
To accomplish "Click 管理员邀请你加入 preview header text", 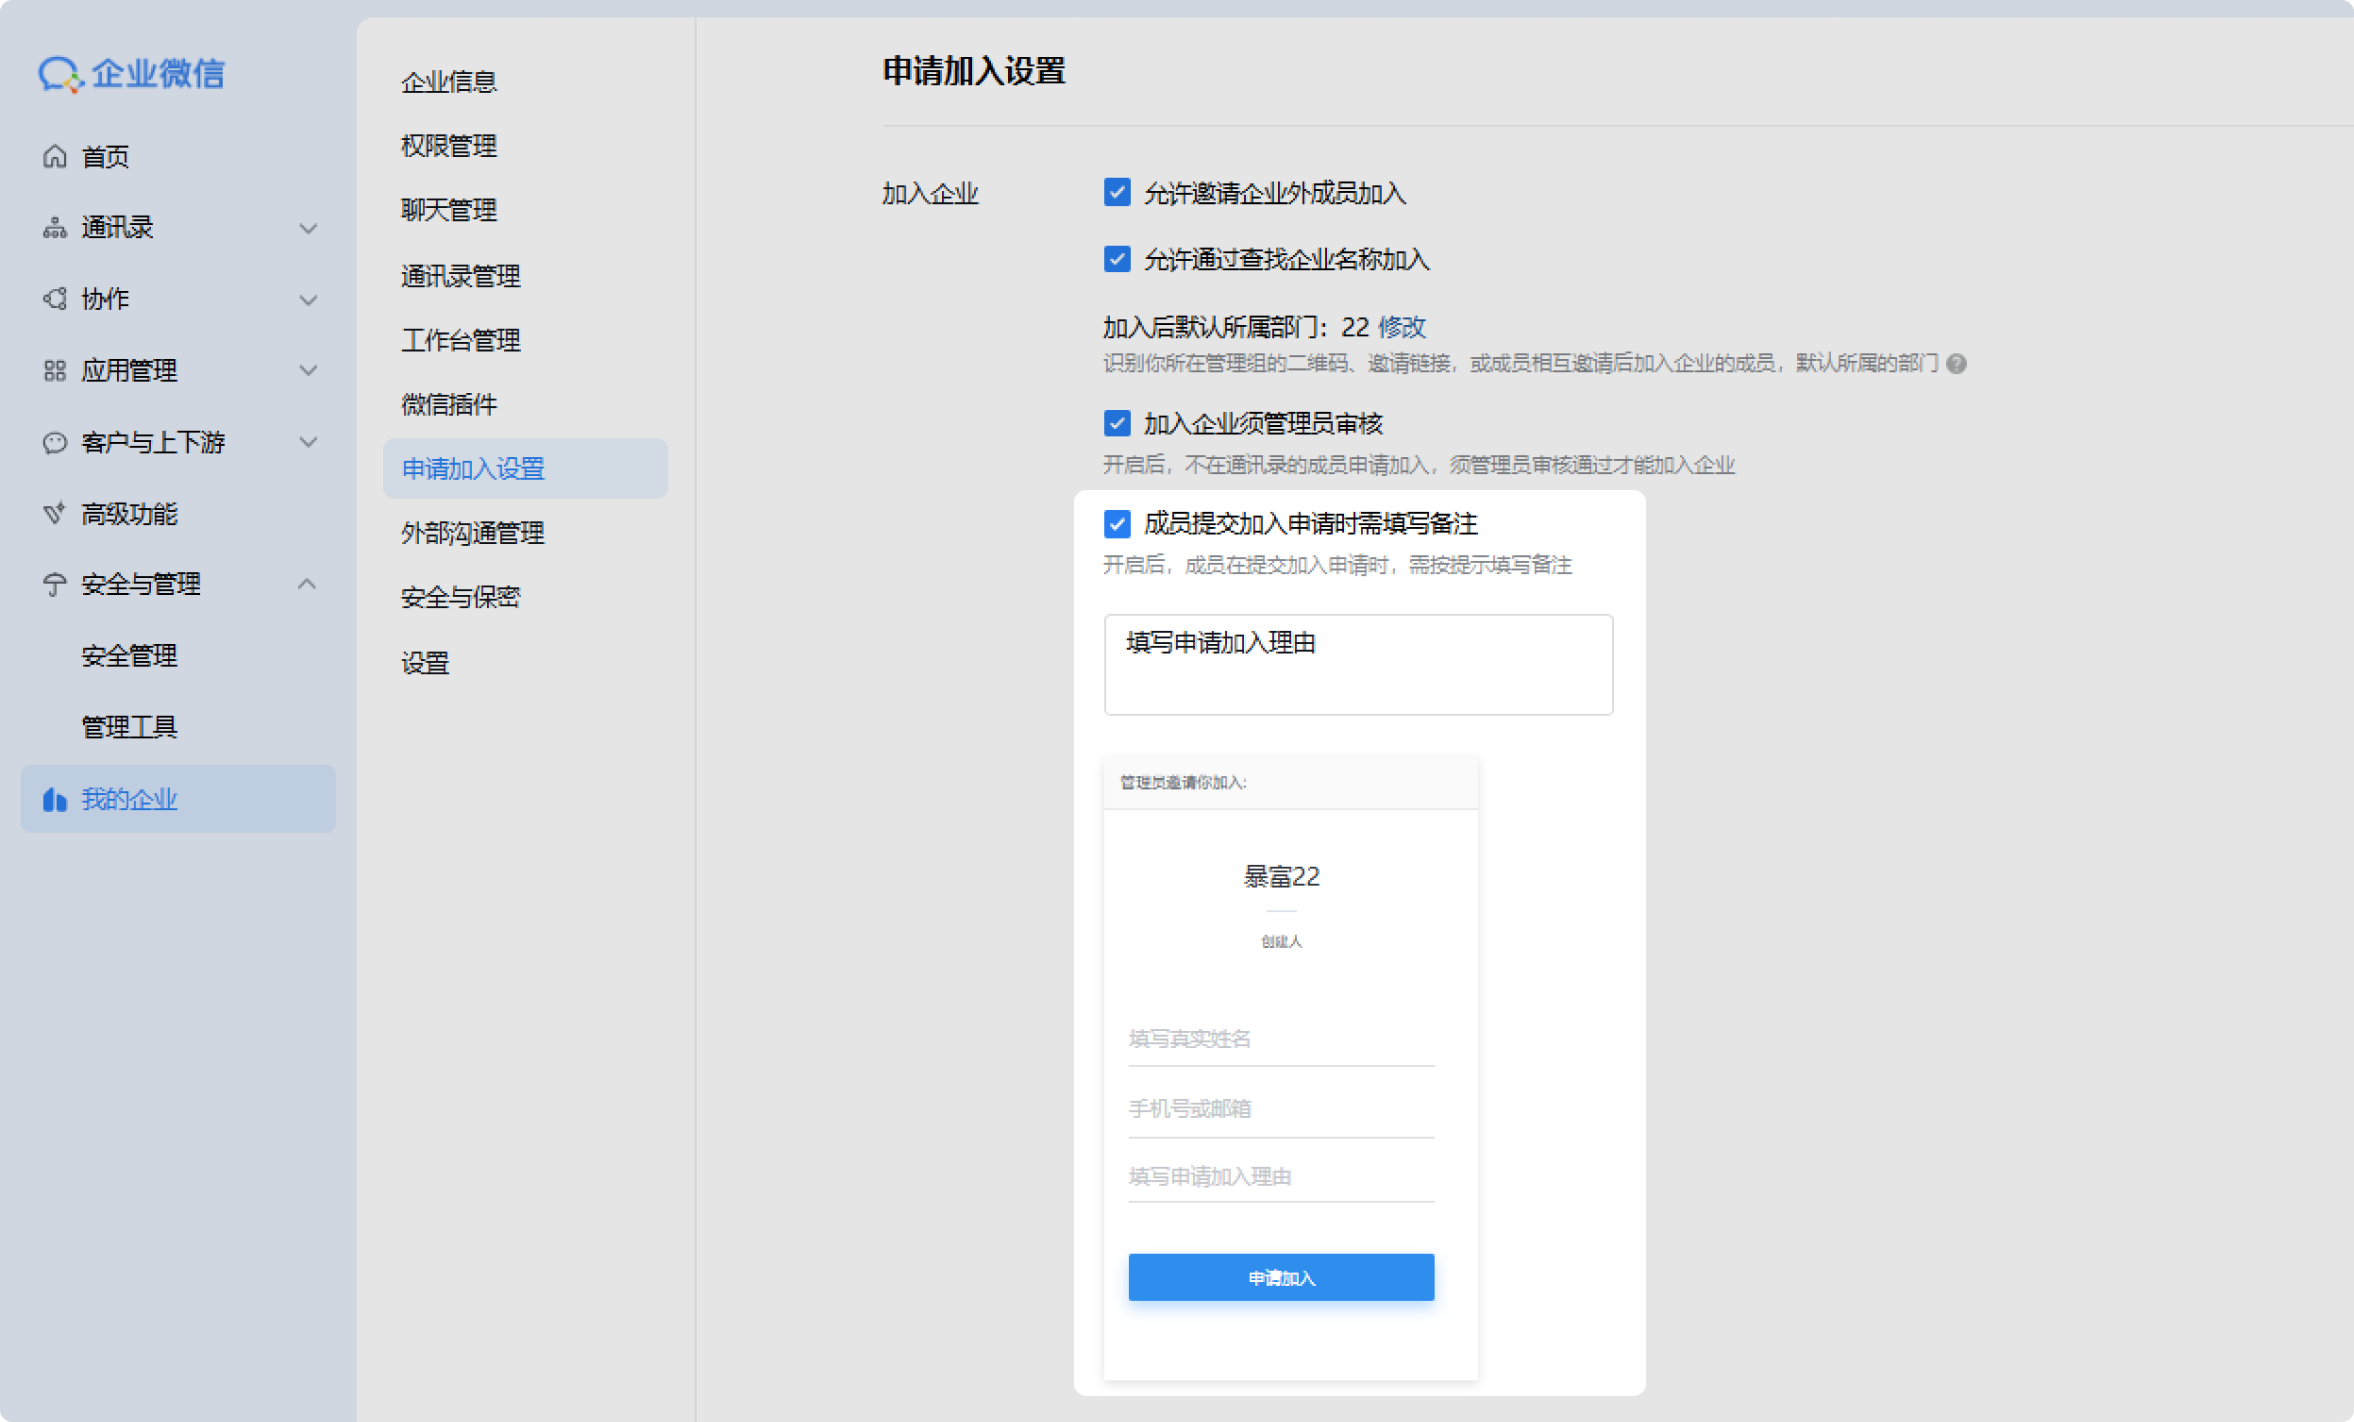I will pyautogui.click(x=1183, y=782).
